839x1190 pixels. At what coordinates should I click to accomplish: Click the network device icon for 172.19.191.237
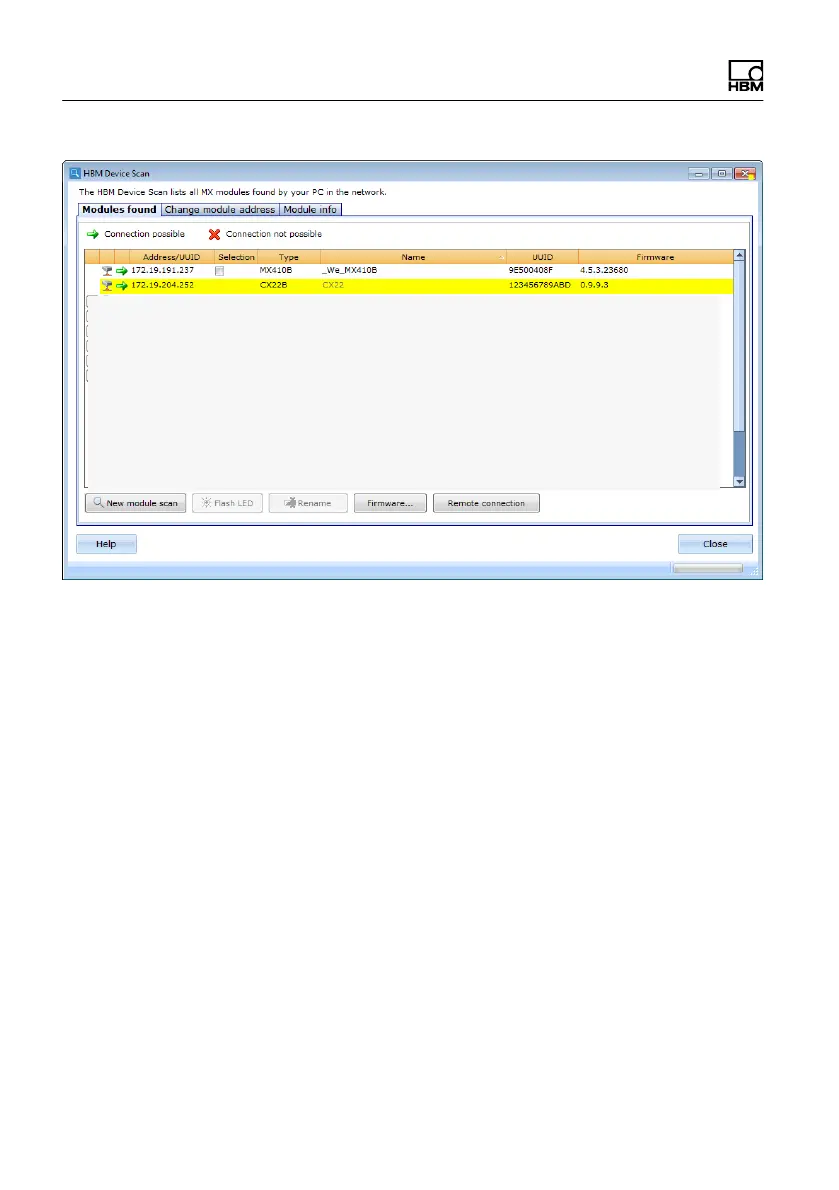(107, 271)
